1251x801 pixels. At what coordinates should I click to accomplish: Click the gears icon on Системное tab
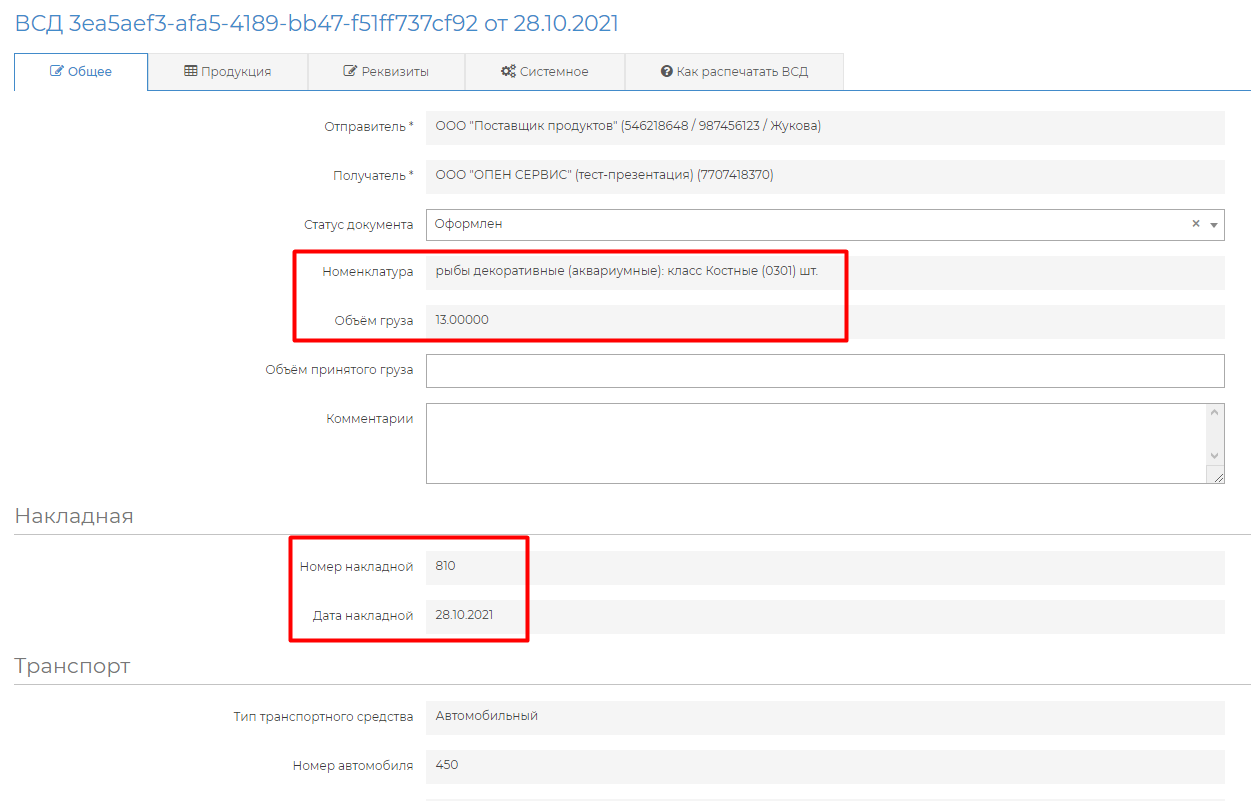click(508, 72)
